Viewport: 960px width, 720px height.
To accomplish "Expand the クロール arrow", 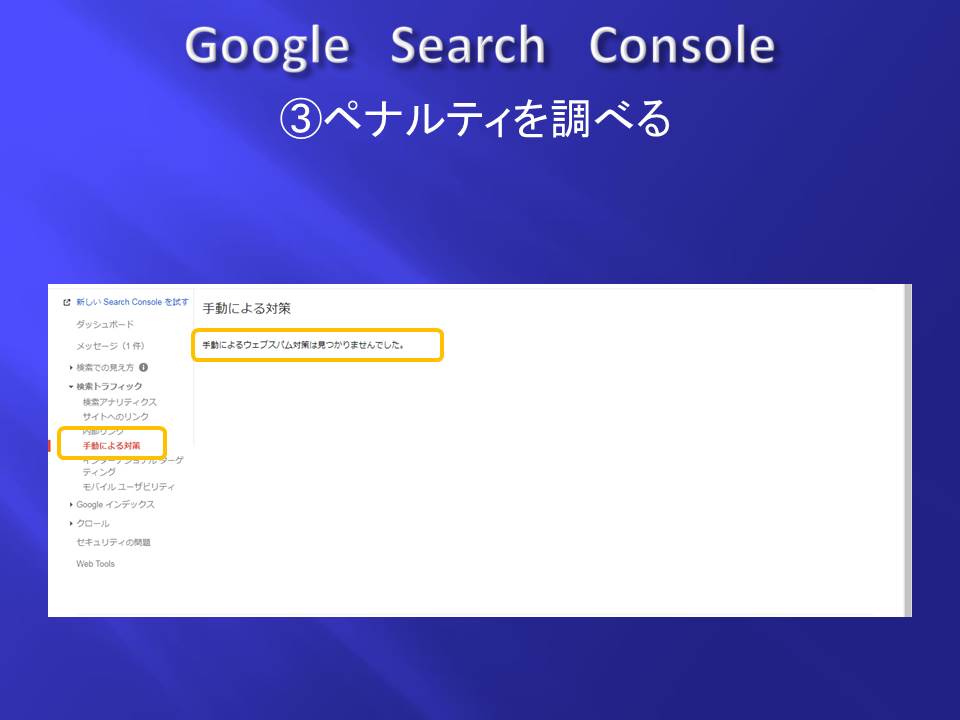I will coord(71,523).
